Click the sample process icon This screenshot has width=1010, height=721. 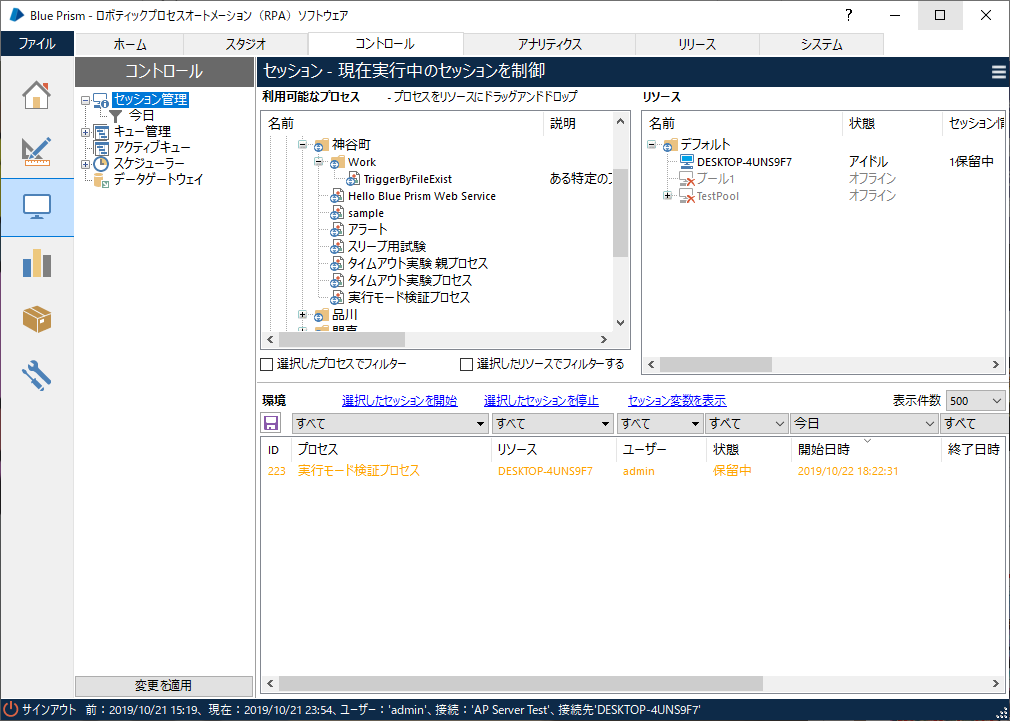(338, 213)
